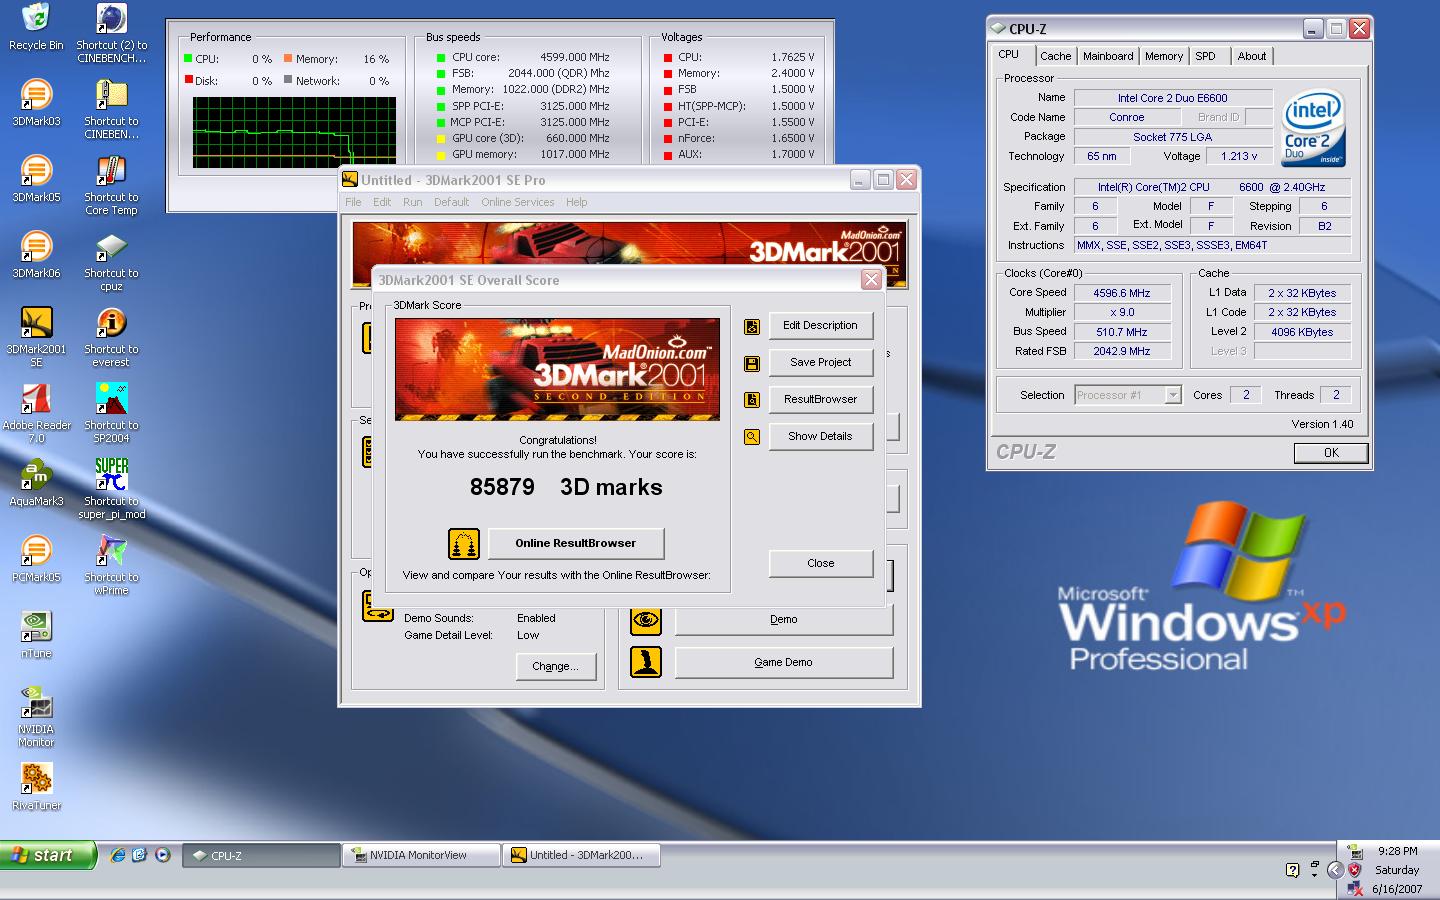Viewport: 1440px width, 900px height.
Task: Click the ResultBrowser document icon
Action: [x=752, y=400]
